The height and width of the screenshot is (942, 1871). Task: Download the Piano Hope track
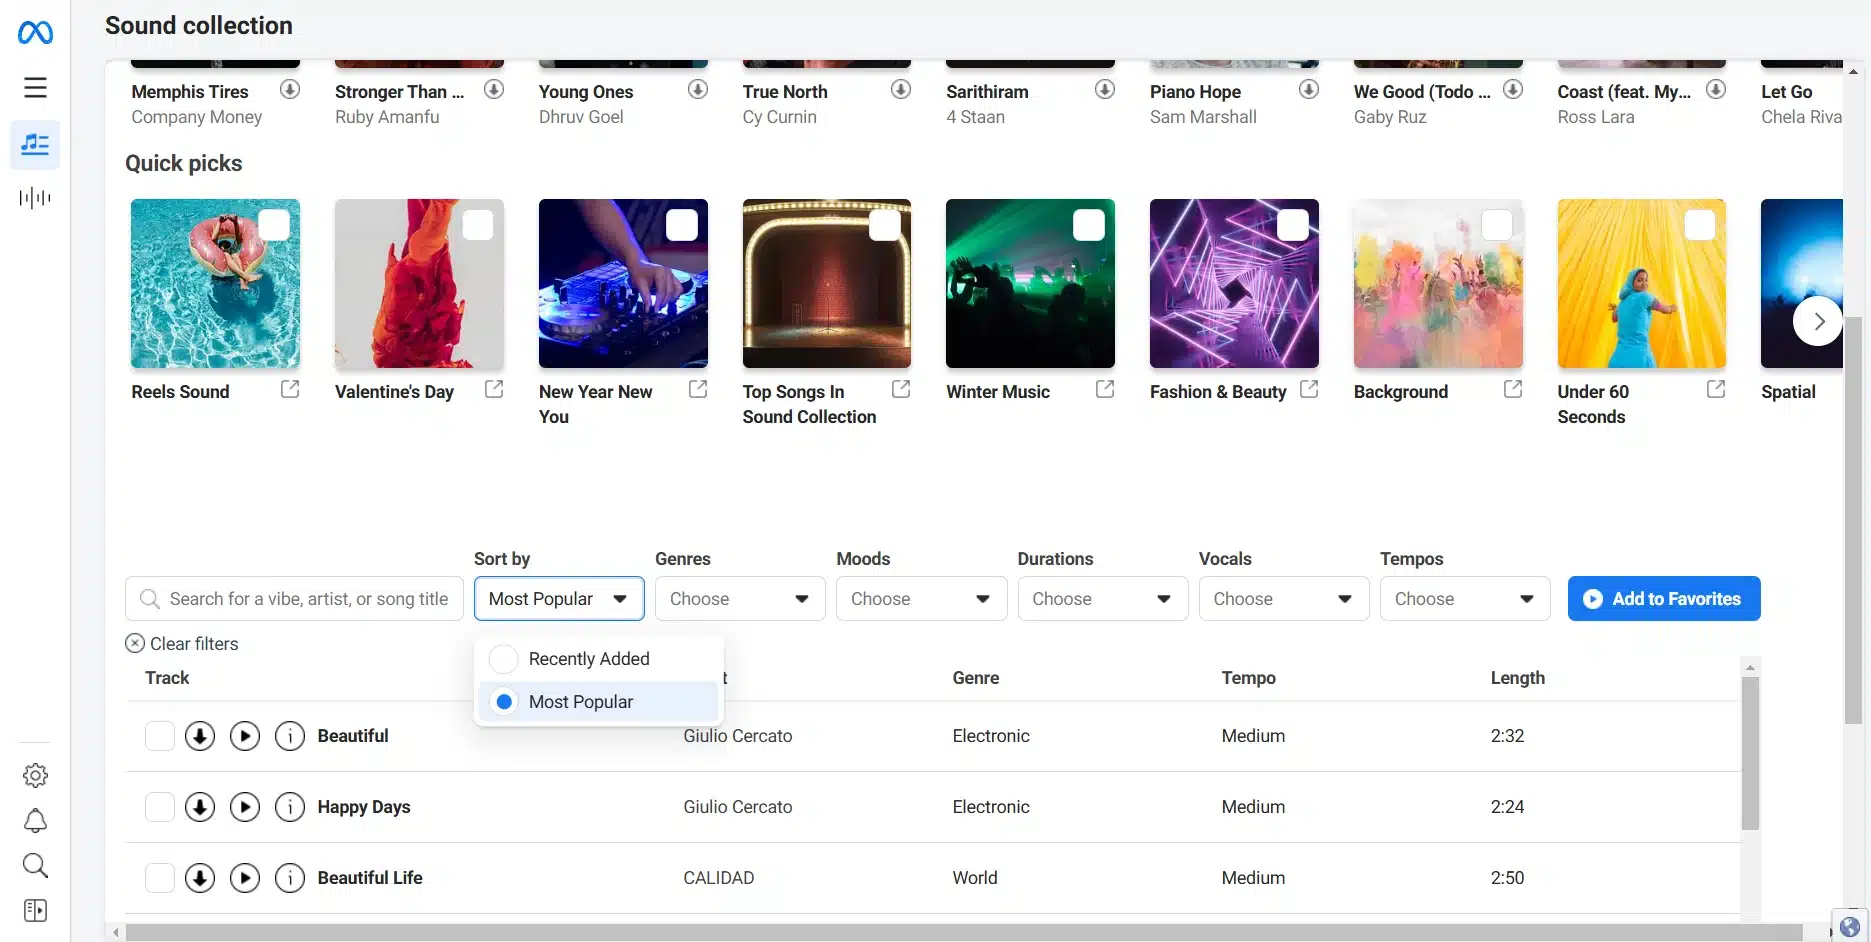coord(1309,90)
